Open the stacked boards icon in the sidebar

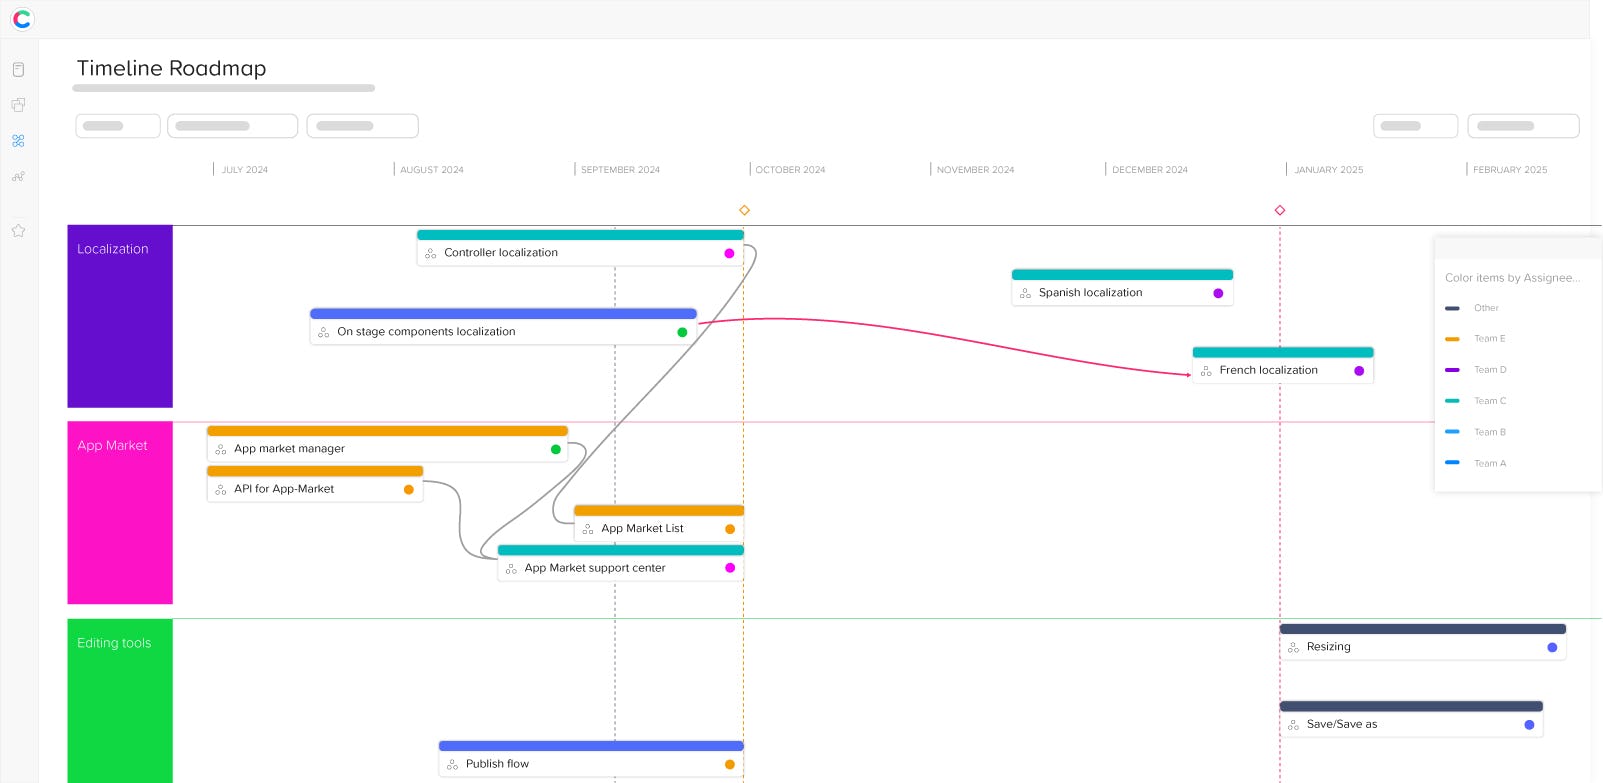[18, 105]
